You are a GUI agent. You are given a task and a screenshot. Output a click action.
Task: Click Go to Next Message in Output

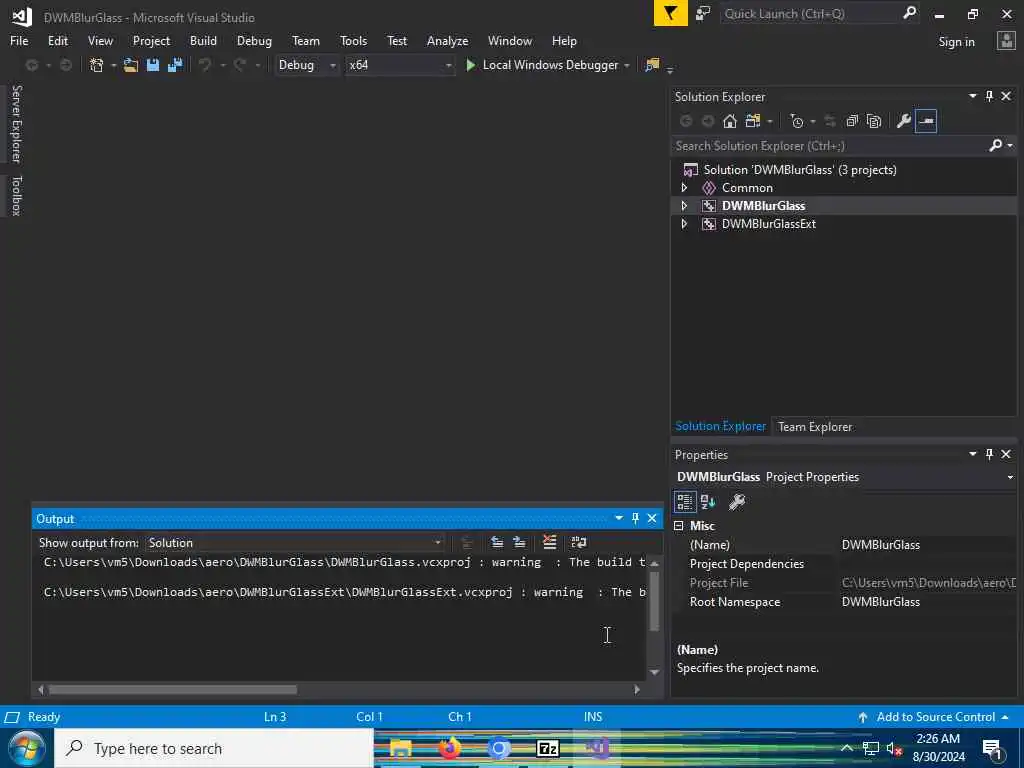tap(520, 542)
